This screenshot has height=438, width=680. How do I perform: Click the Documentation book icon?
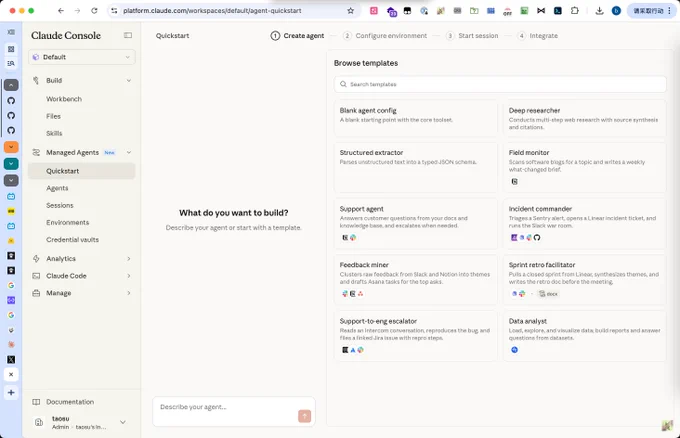[x=36, y=402]
